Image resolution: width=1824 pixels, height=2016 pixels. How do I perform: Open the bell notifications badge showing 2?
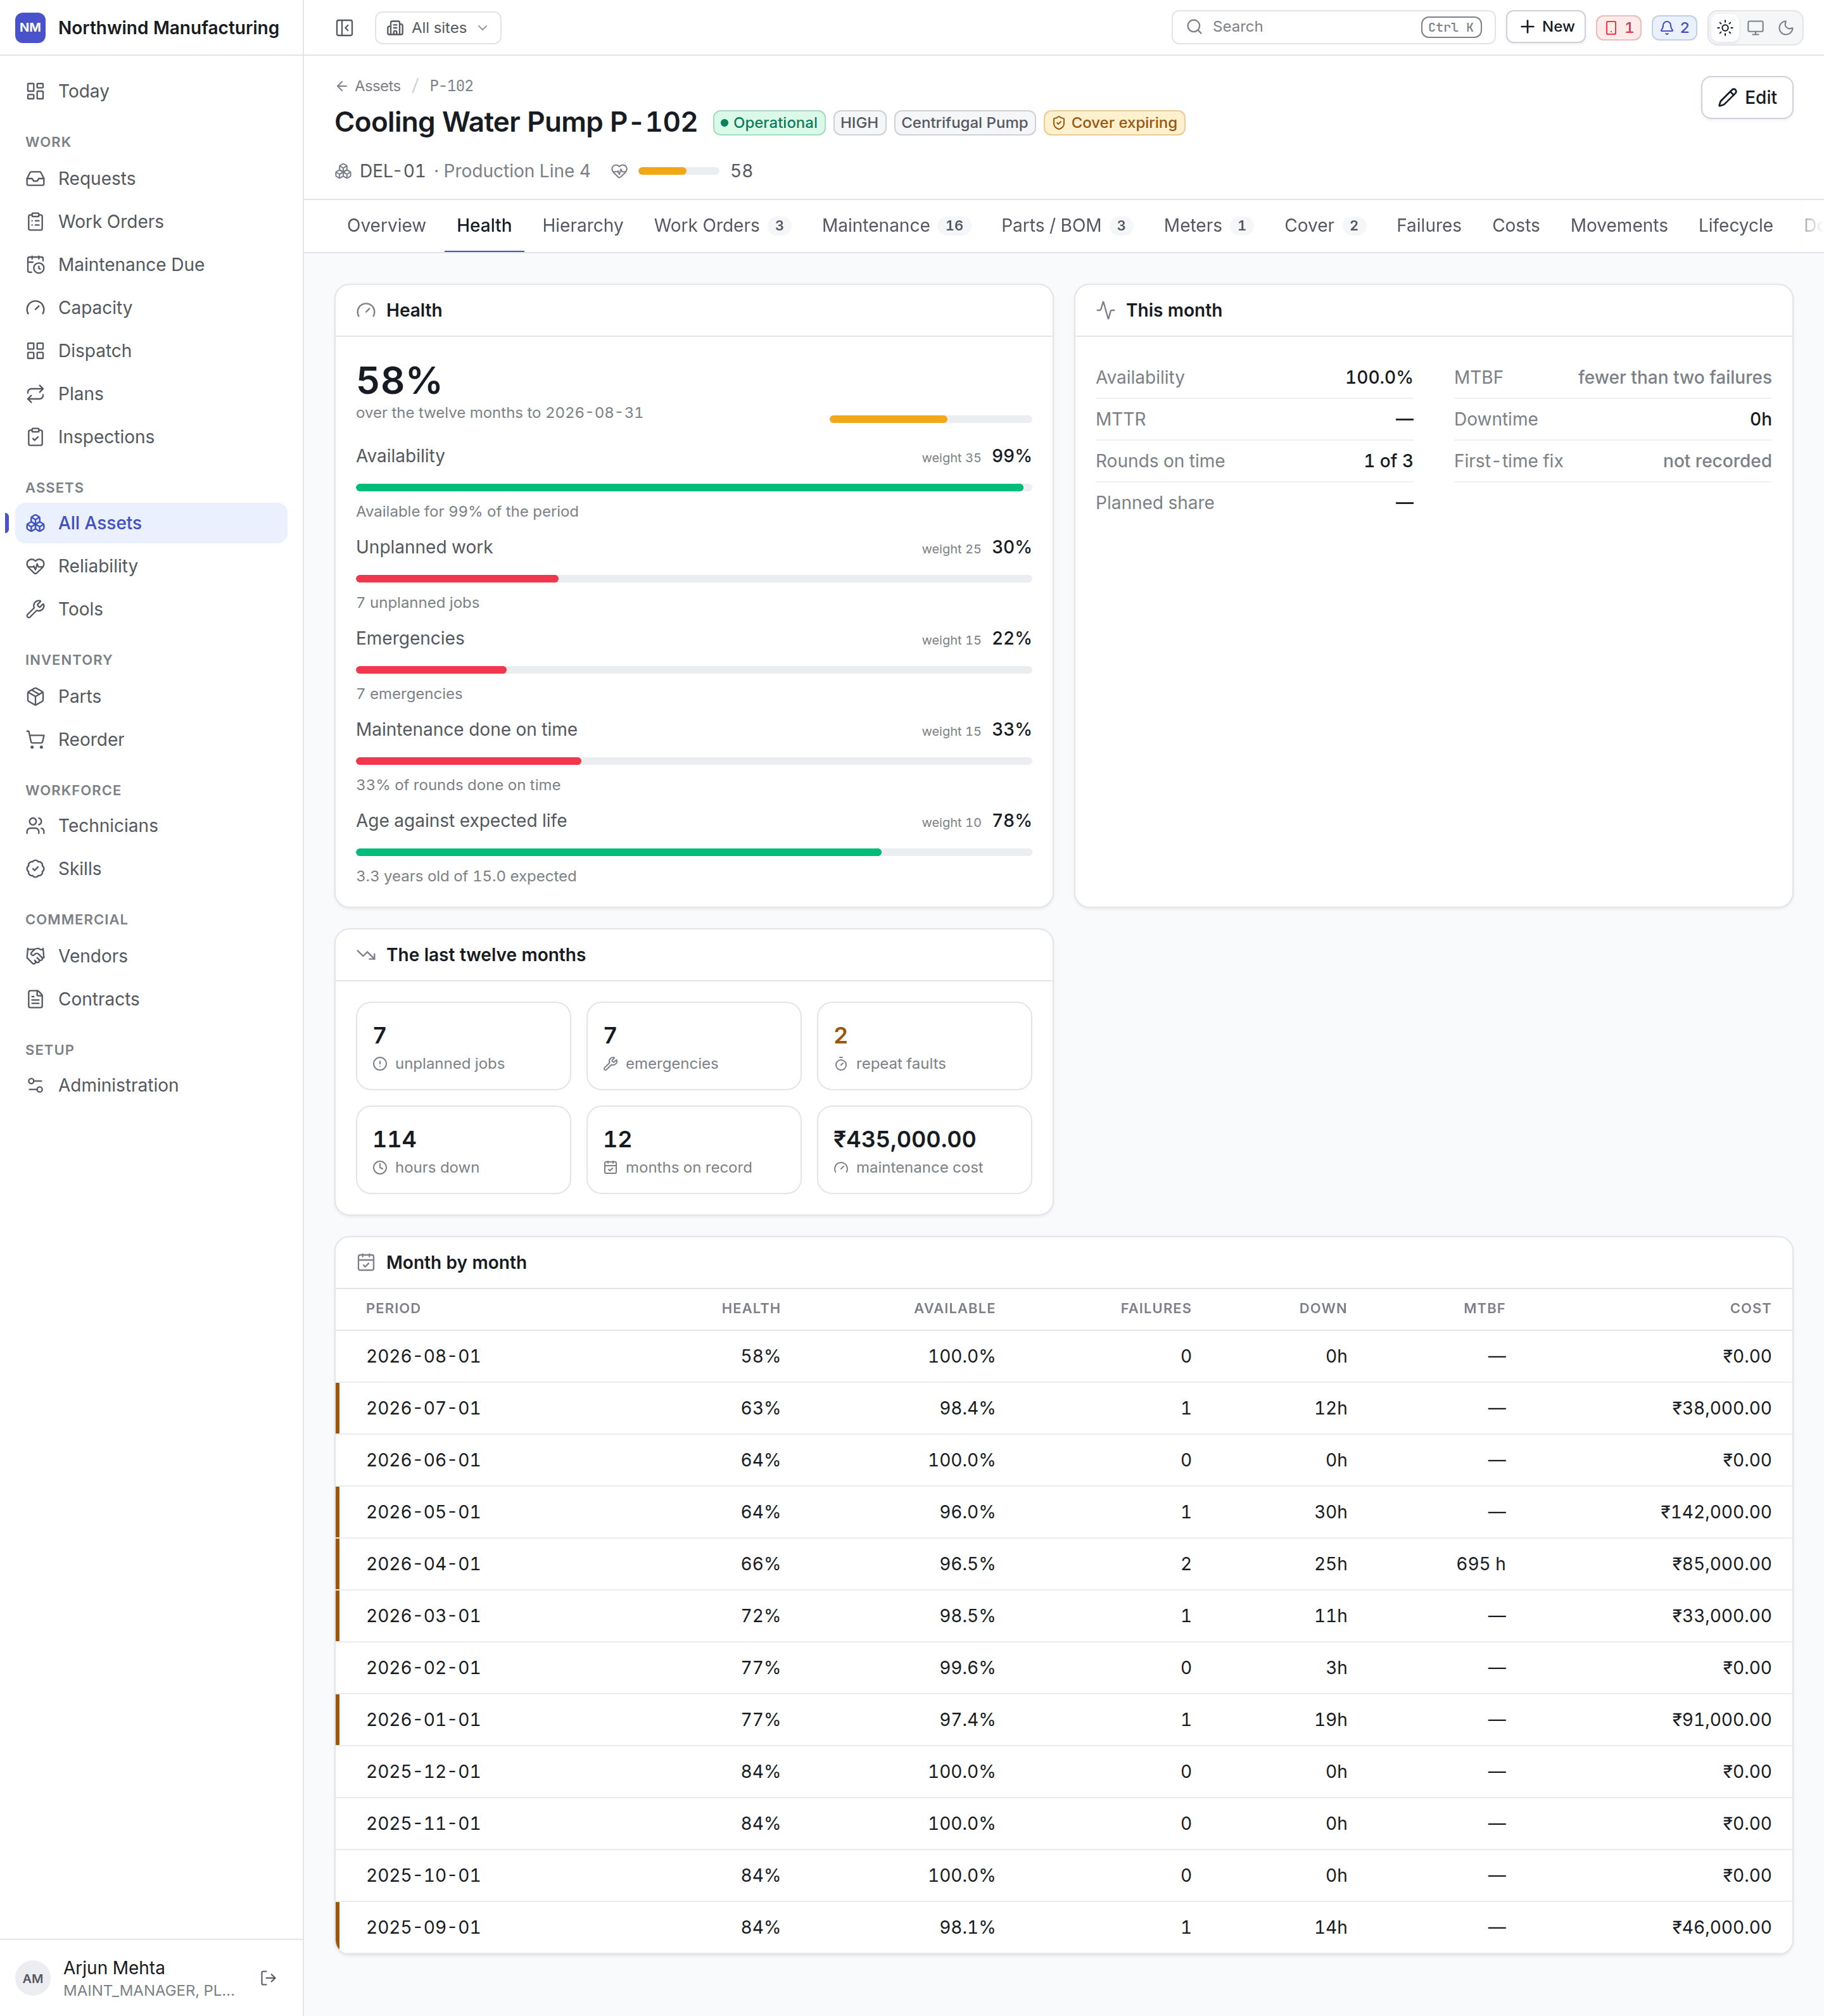(x=1674, y=27)
